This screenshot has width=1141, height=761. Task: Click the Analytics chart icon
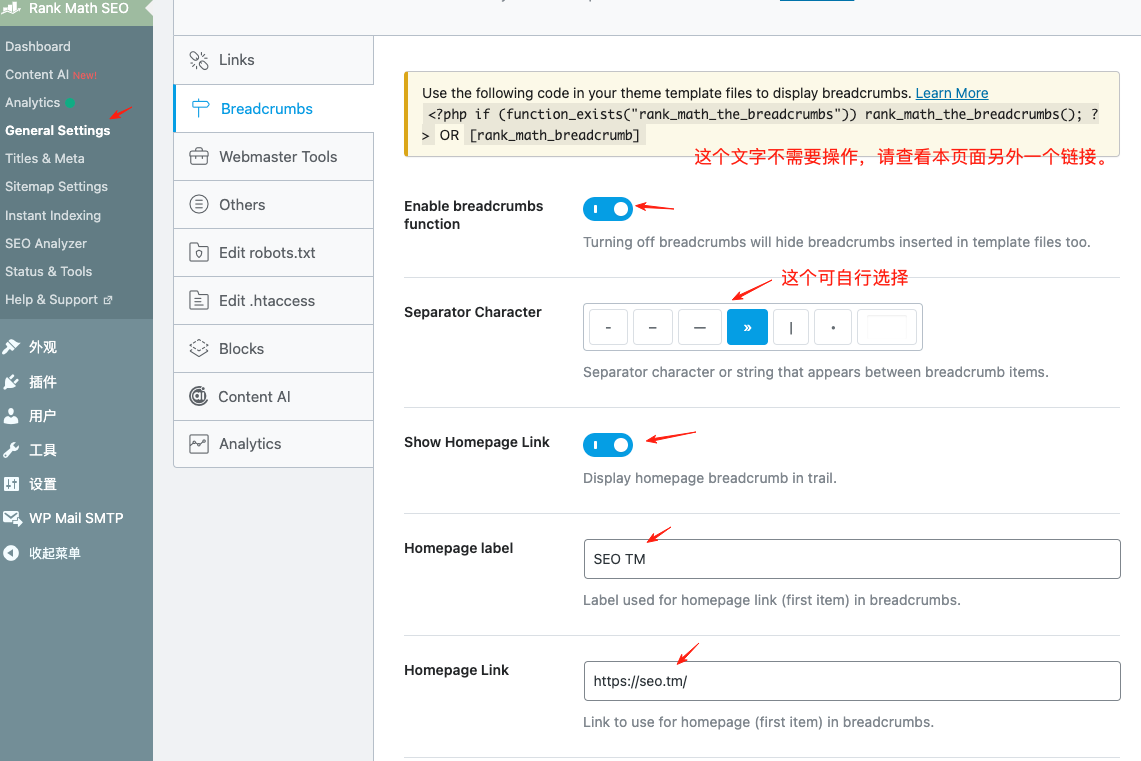click(199, 444)
